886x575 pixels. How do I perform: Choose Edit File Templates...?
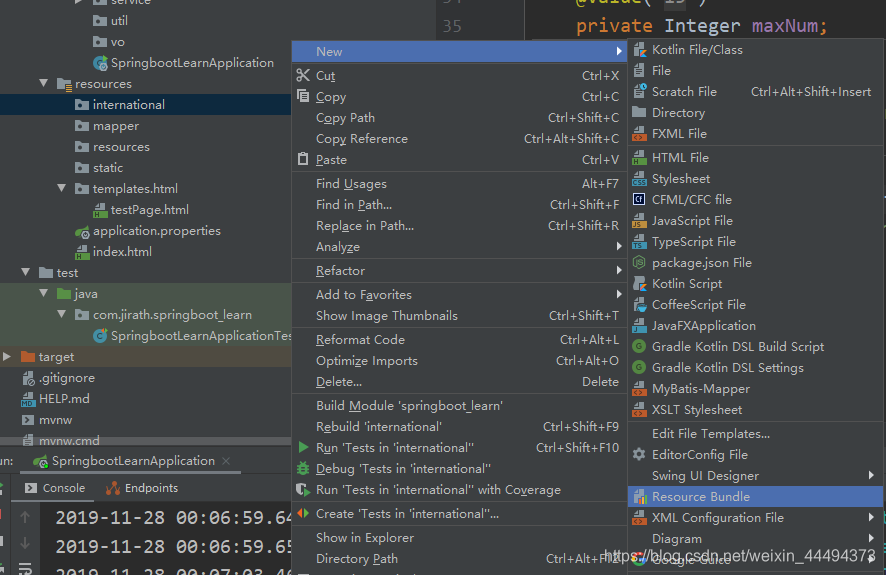pos(755,433)
